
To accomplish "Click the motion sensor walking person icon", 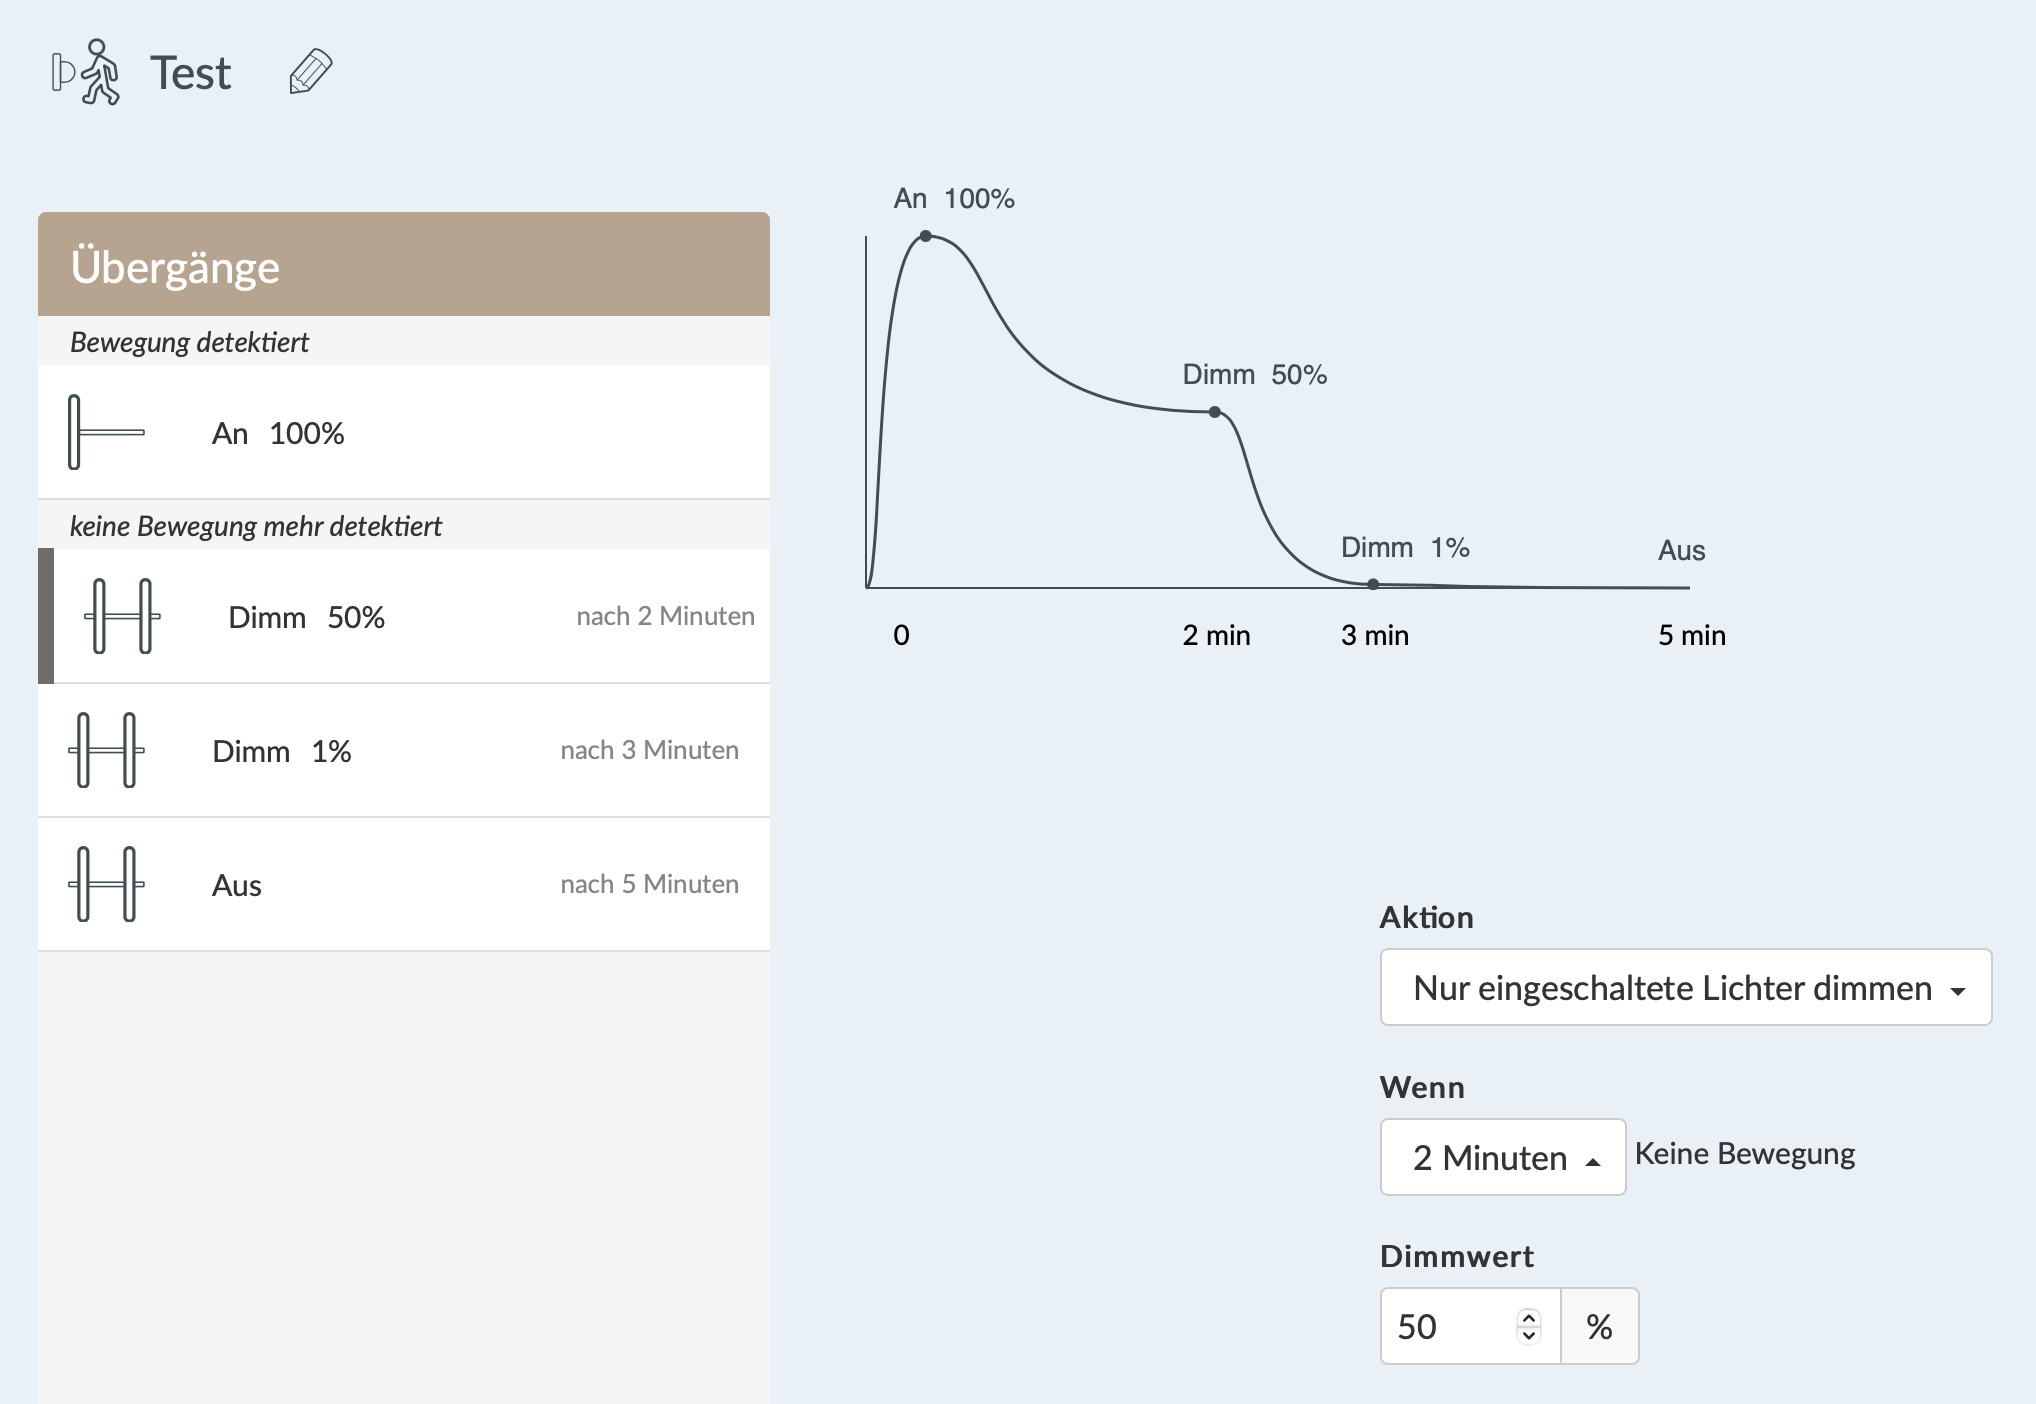I will pos(87,72).
